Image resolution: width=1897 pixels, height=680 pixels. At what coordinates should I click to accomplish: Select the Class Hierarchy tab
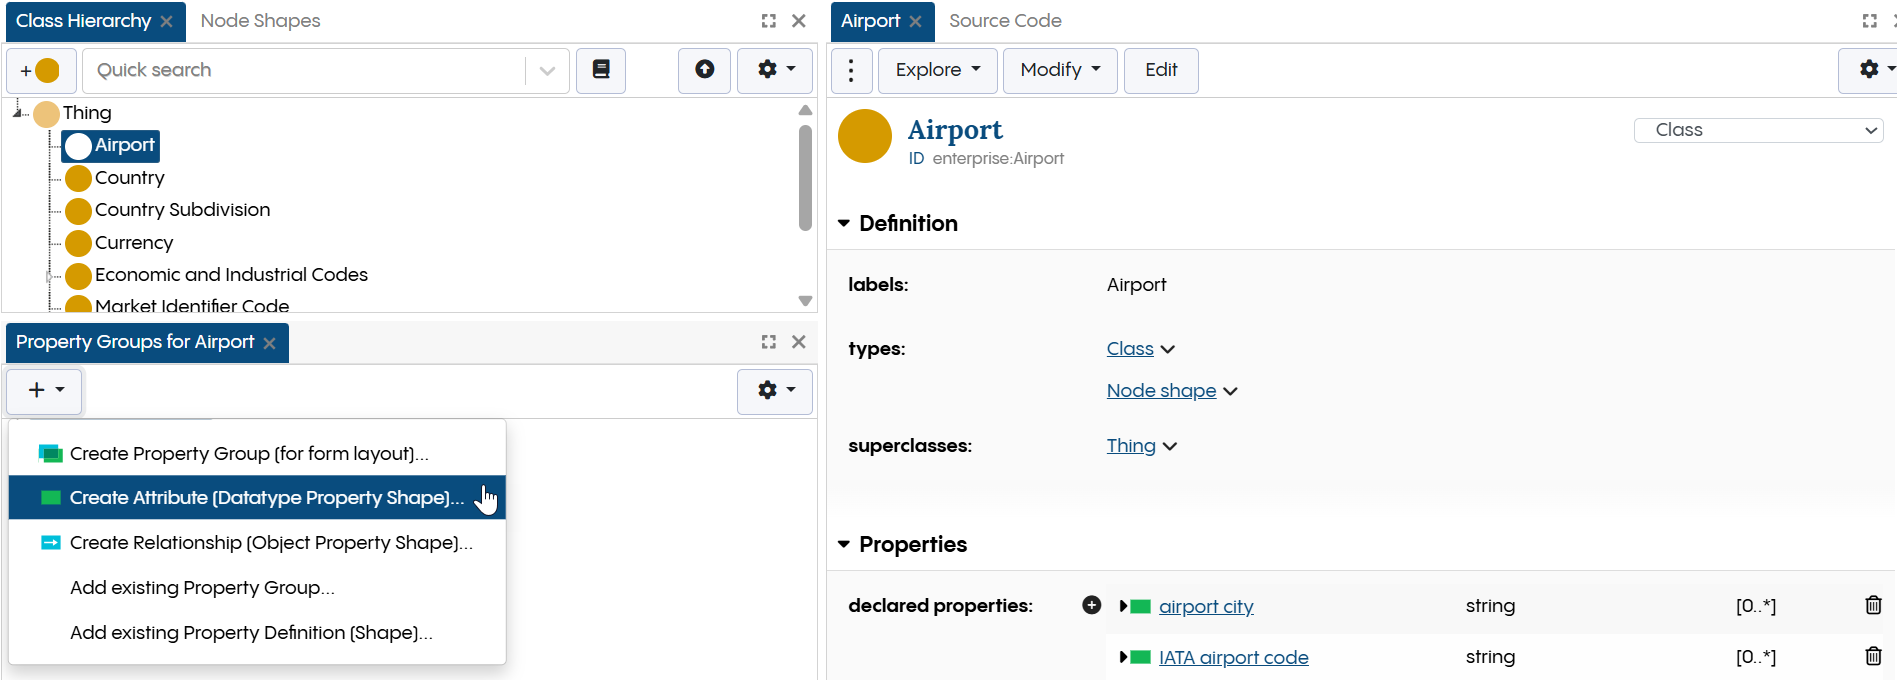[x=84, y=21]
